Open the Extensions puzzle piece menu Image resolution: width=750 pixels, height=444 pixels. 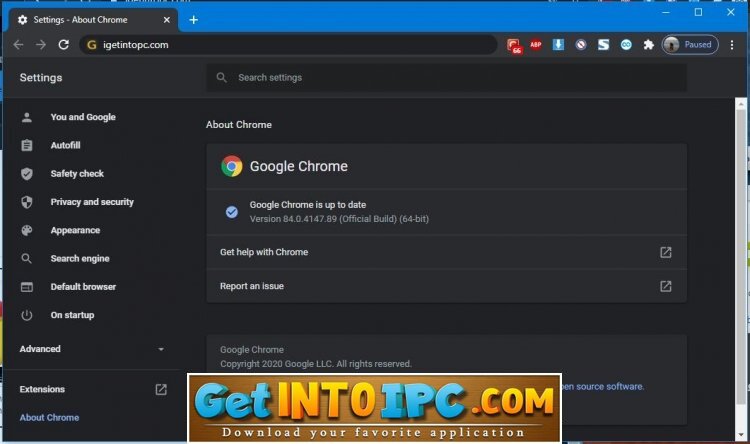[648, 45]
